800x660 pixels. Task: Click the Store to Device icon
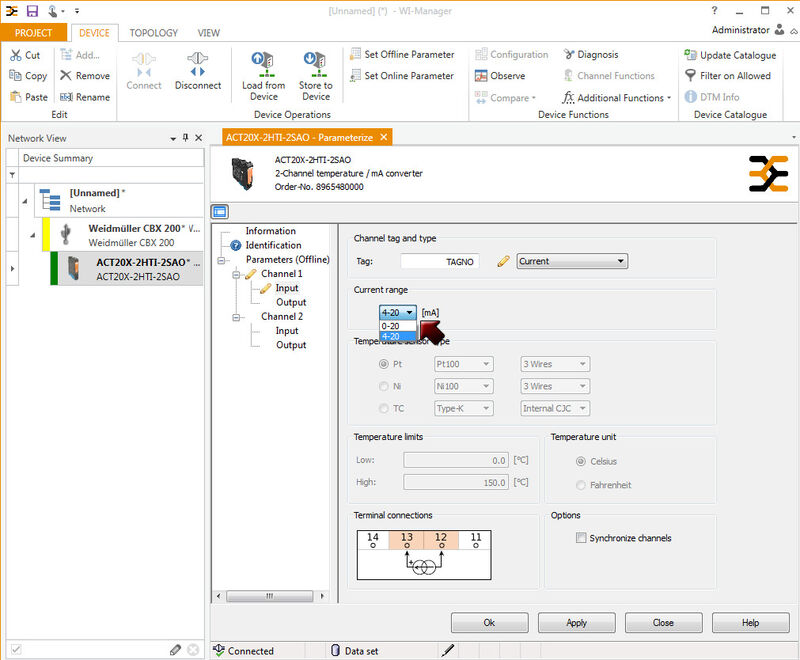(316, 62)
